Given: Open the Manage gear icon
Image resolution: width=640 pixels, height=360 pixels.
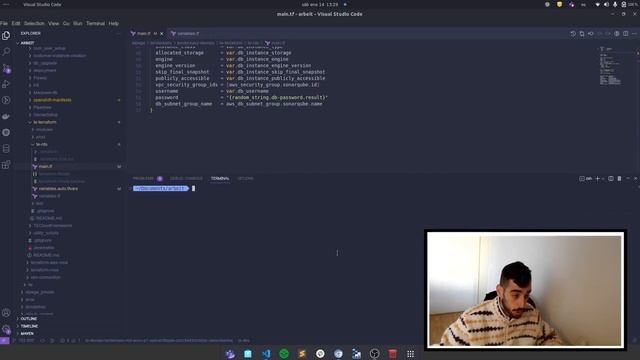Looking at the screenshot, I should pos(6,329).
